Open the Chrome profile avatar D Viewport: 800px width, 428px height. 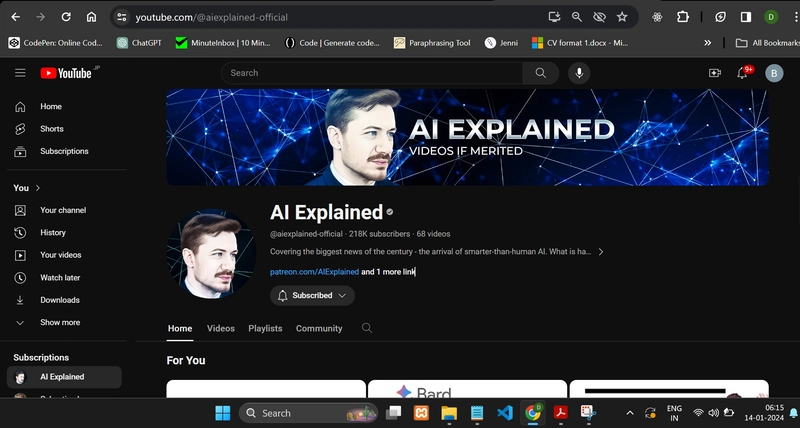pyautogui.click(x=771, y=17)
